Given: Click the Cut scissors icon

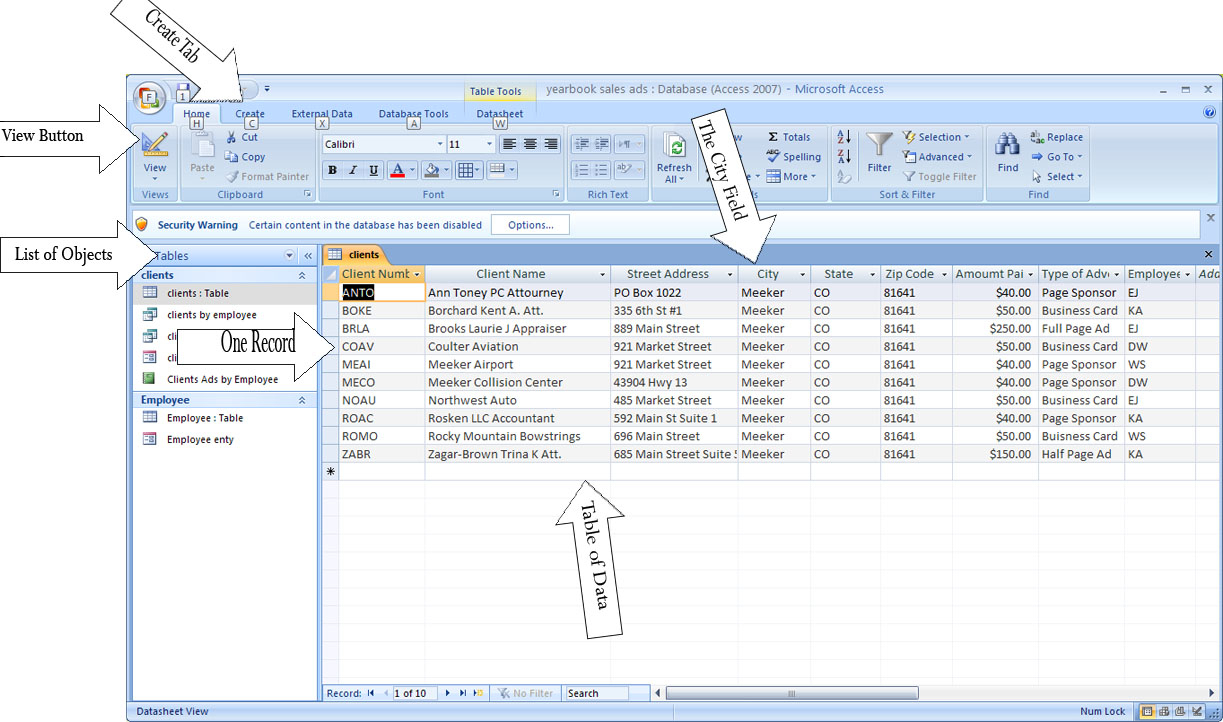Looking at the screenshot, I should pyautogui.click(x=232, y=137).
